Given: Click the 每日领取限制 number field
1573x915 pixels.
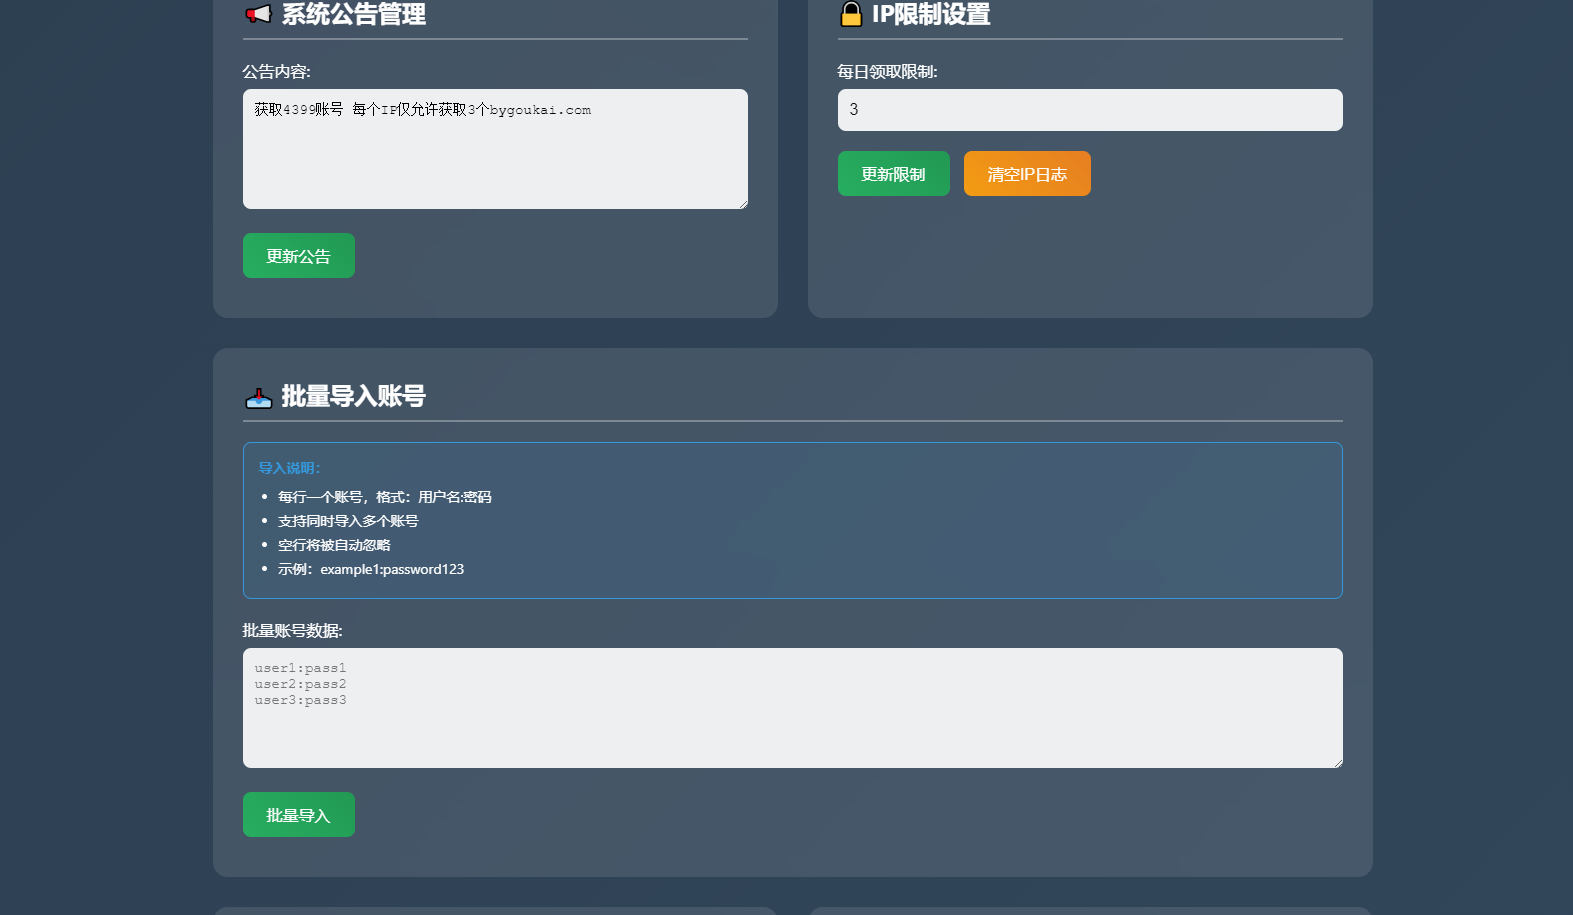Looking at the screenshot, I should 1089,110.
